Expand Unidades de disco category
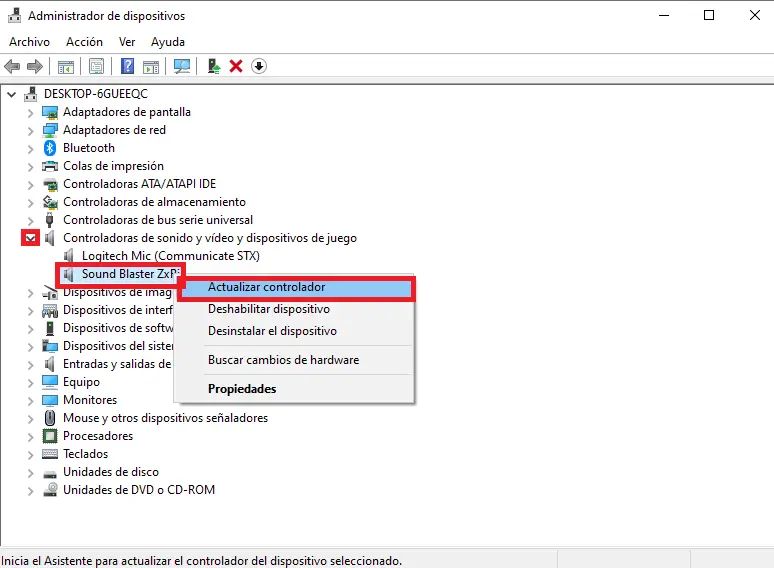Image resolution: width=774 pixels, height=568 pixels. tap(31, 473)
